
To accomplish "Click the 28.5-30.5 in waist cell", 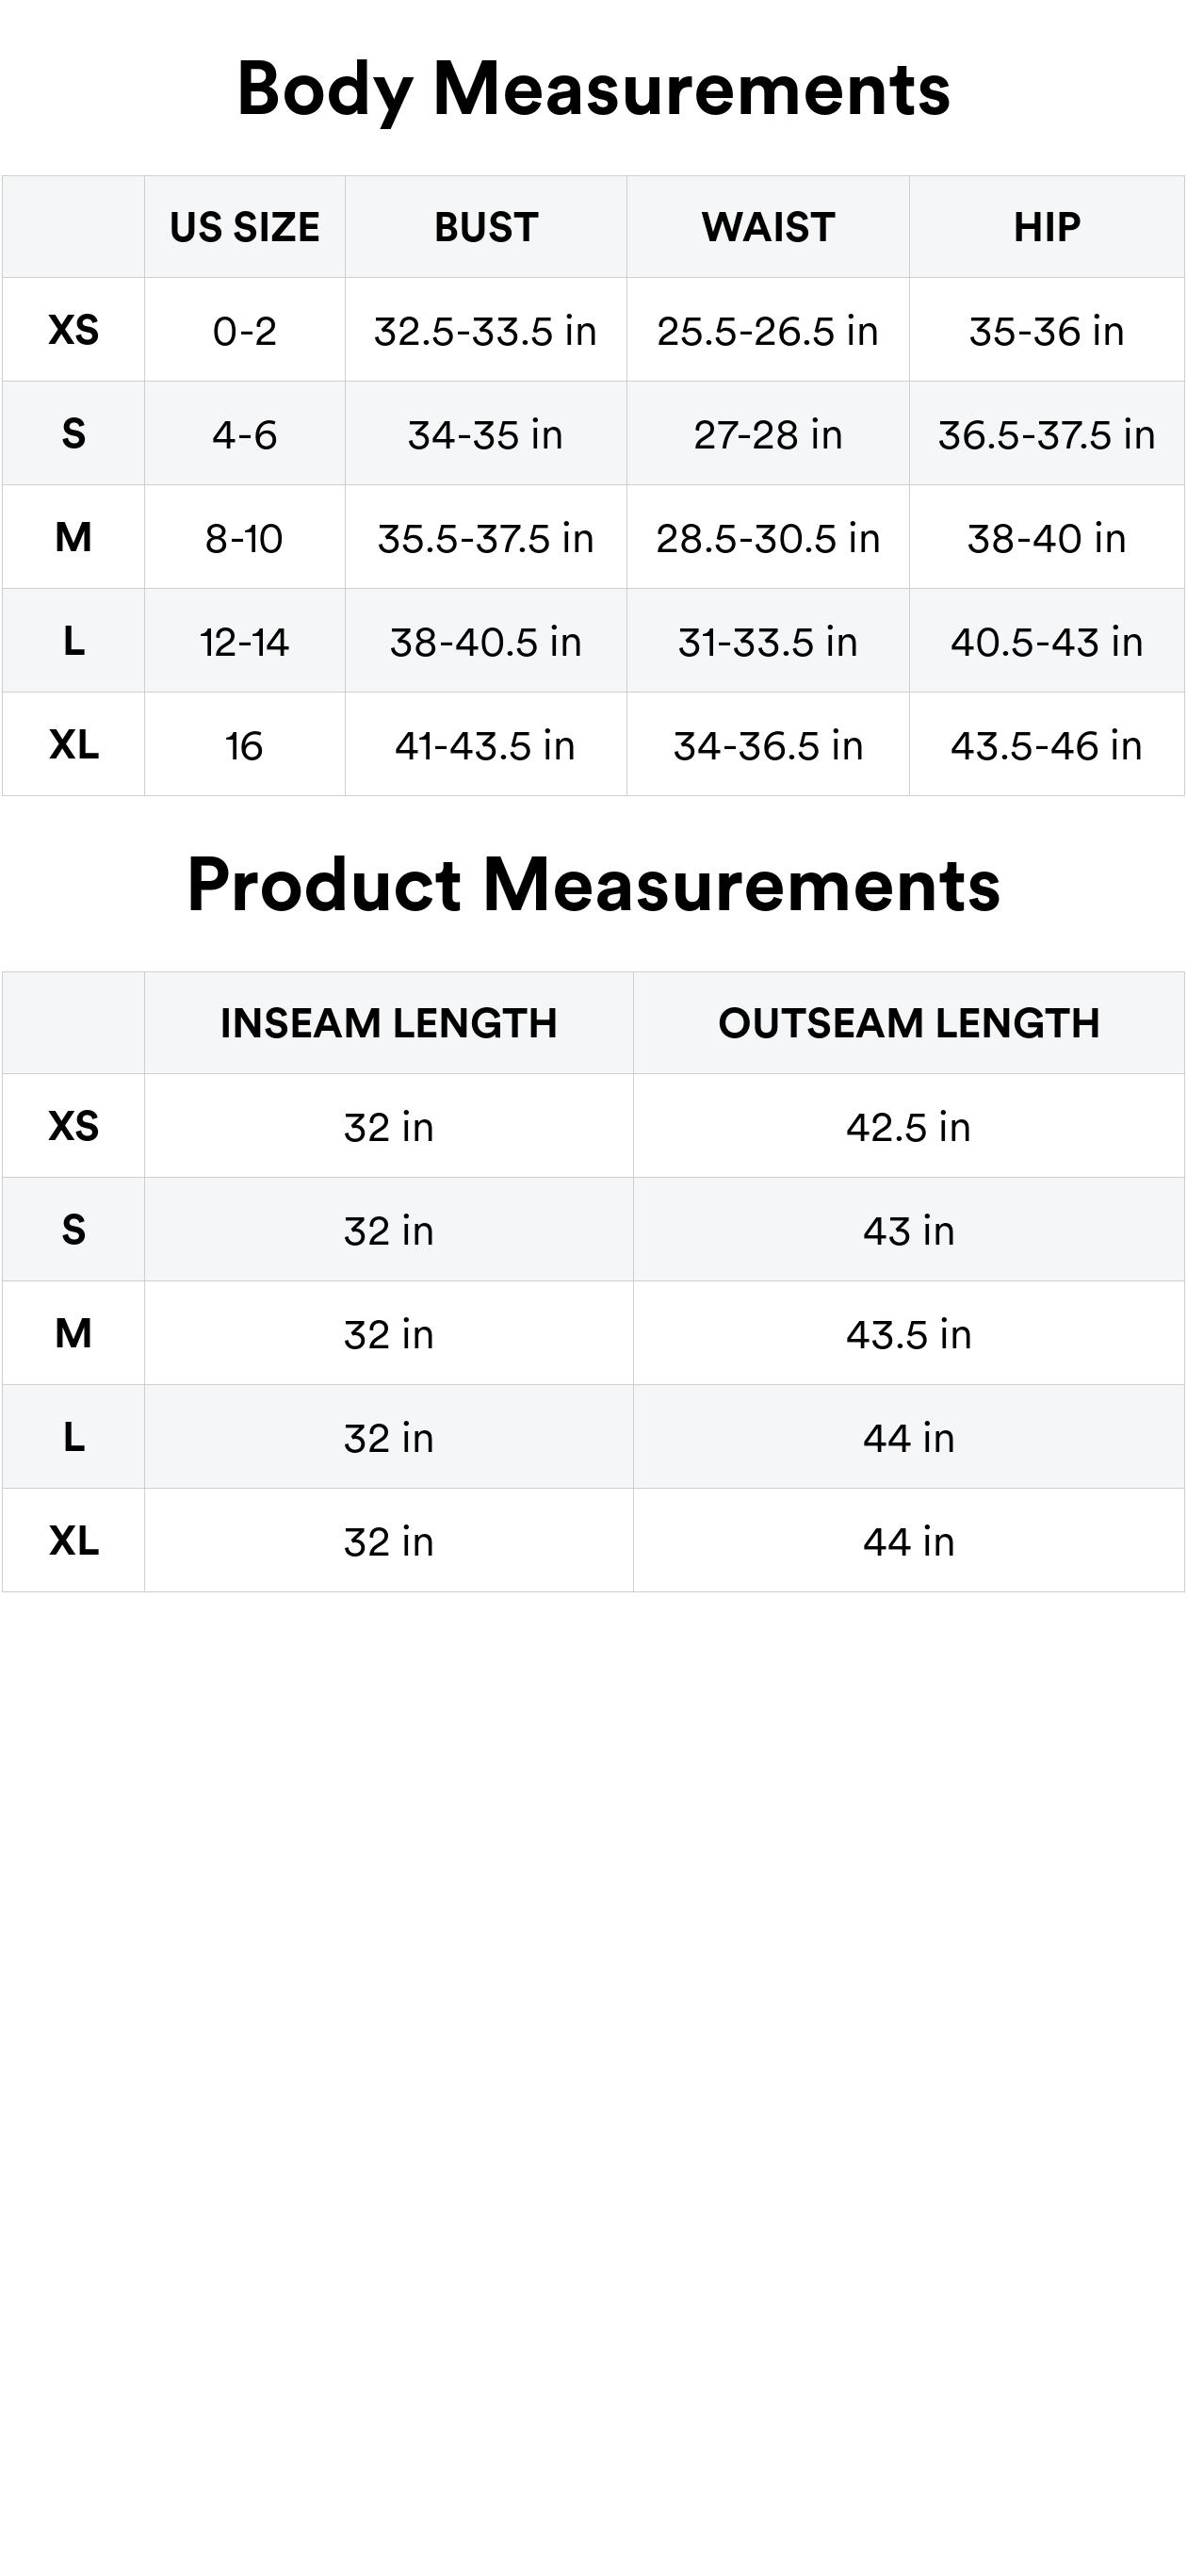I will [x=768, y=539].
